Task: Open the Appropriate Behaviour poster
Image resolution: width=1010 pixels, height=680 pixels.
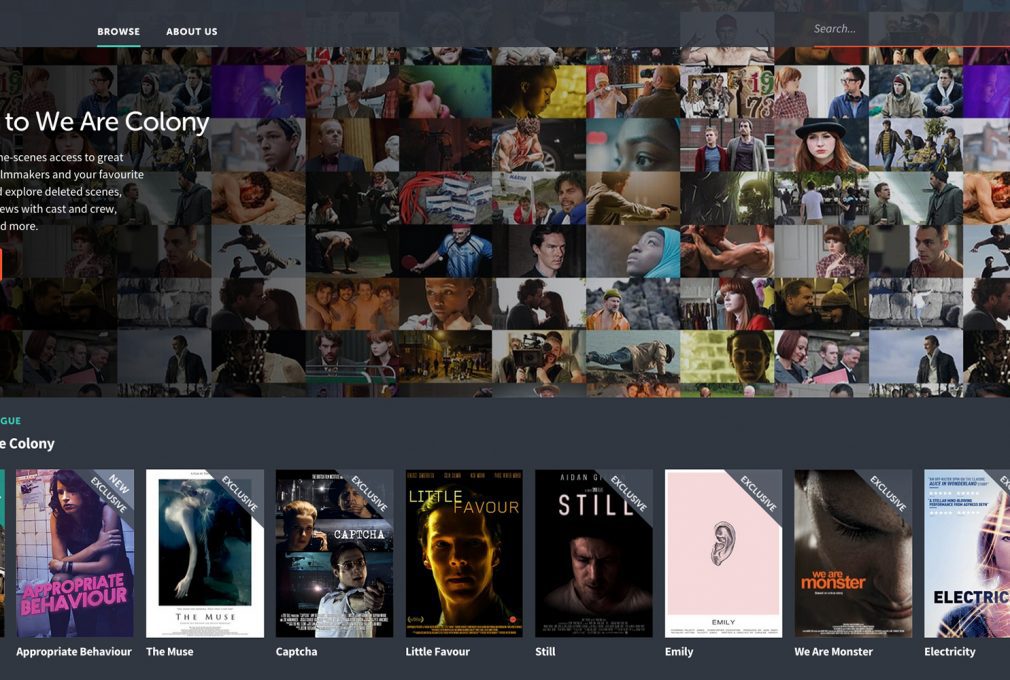Action: point(75,553)
